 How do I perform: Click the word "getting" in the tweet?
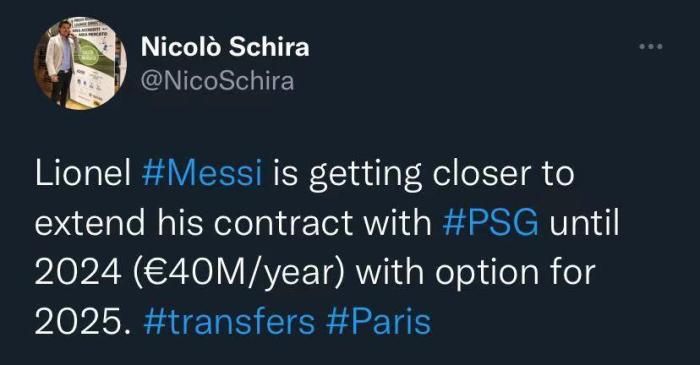point(365,176)
